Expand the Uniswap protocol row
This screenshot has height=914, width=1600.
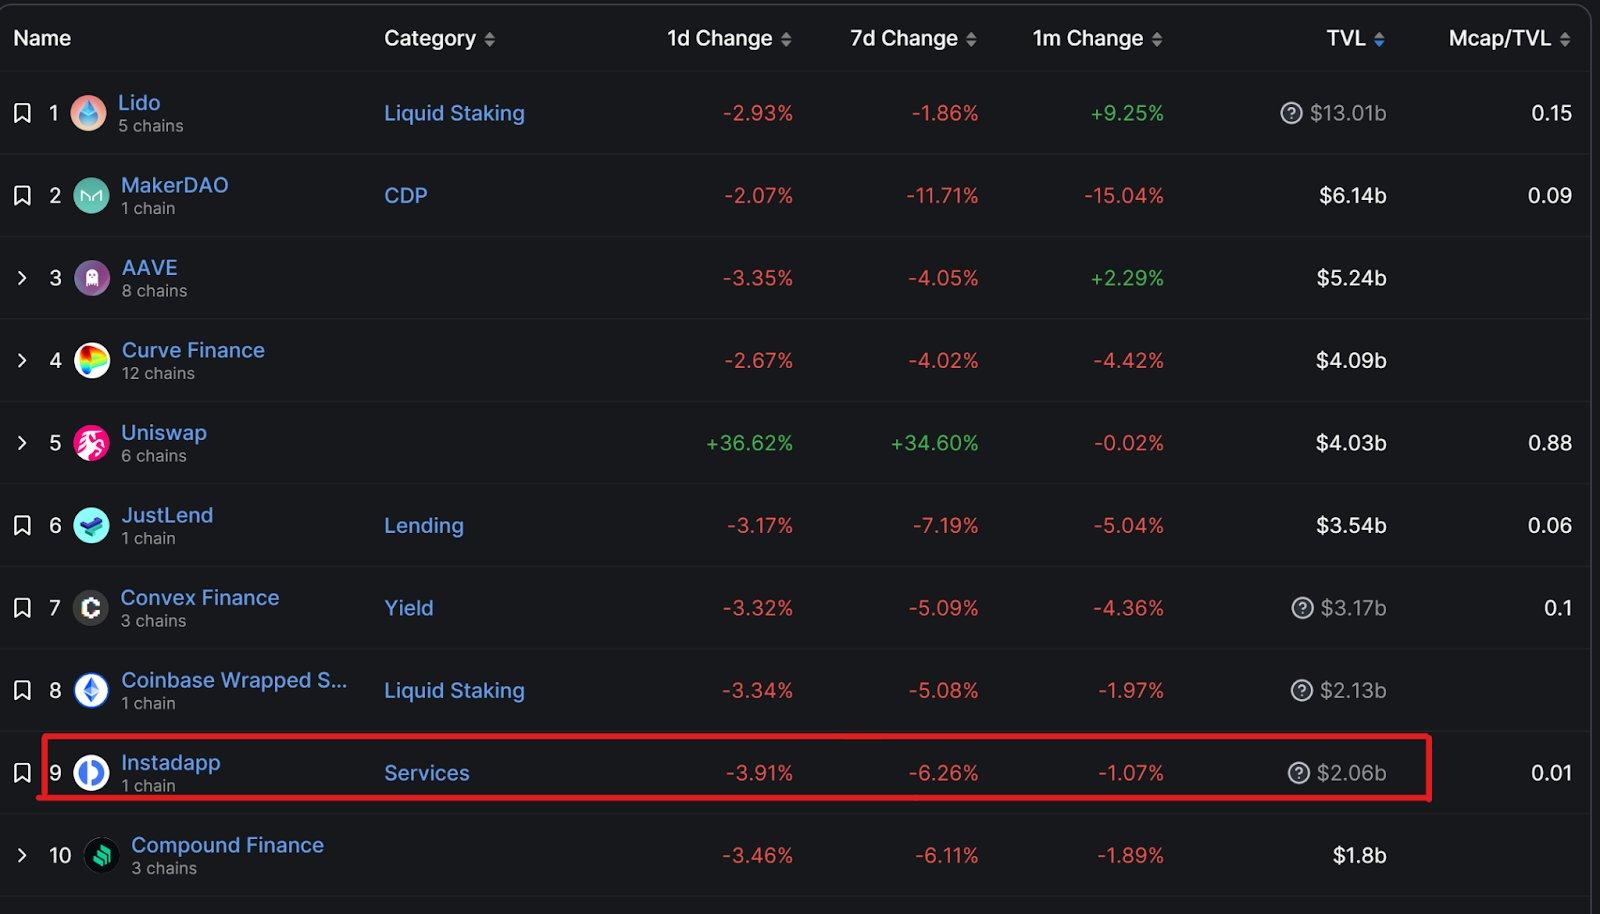point(22,443)
